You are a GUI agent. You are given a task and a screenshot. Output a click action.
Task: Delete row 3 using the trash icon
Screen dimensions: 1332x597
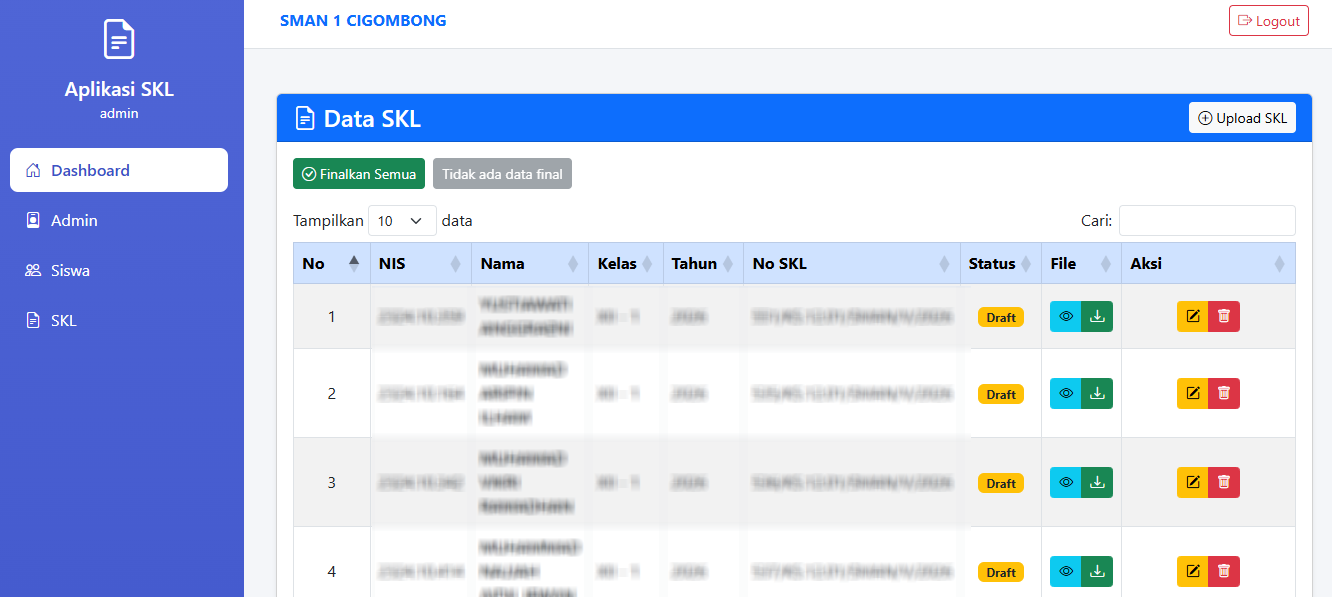[1223, 482]
